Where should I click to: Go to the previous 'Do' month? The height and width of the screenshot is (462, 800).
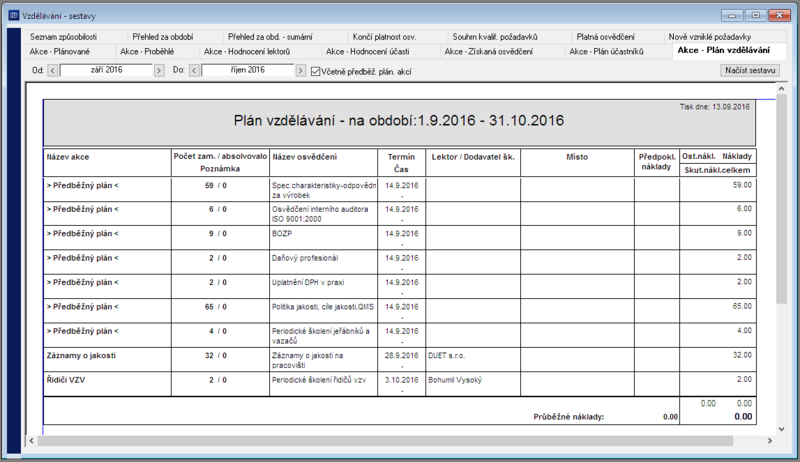(194, 70)
